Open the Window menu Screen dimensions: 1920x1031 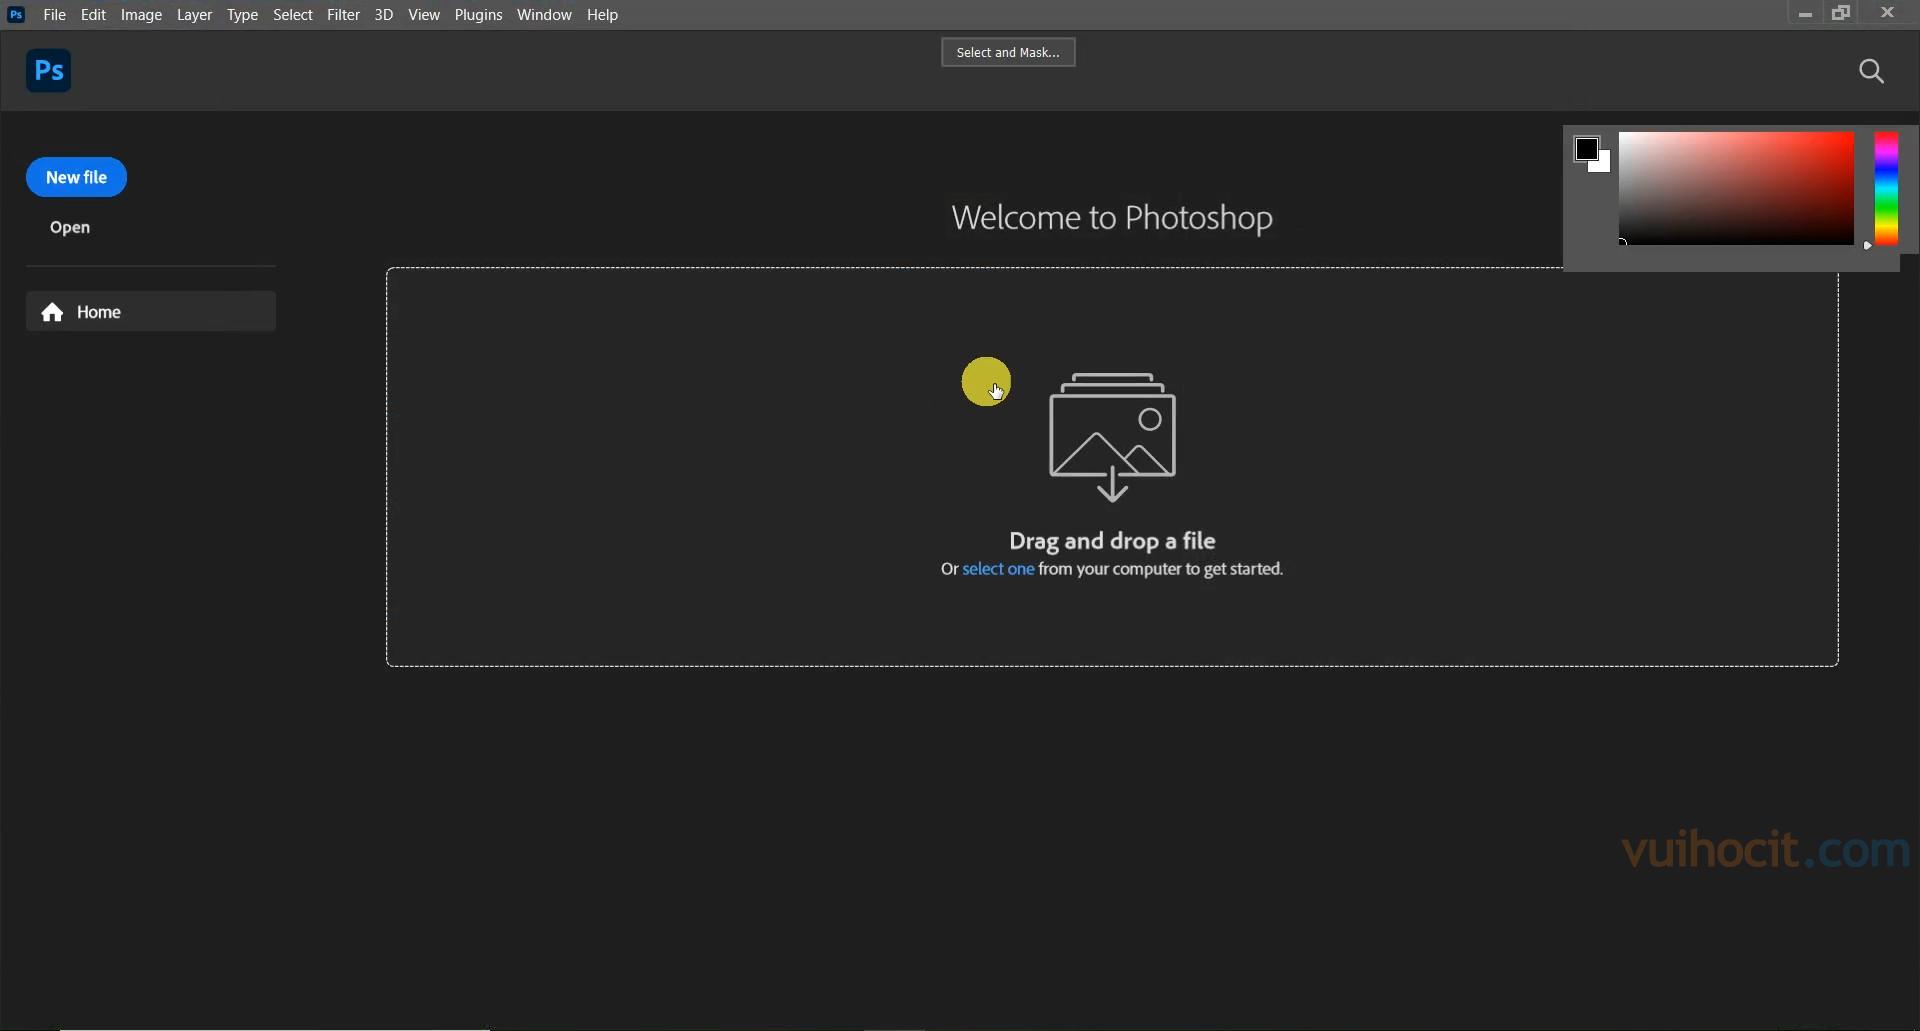545,15
